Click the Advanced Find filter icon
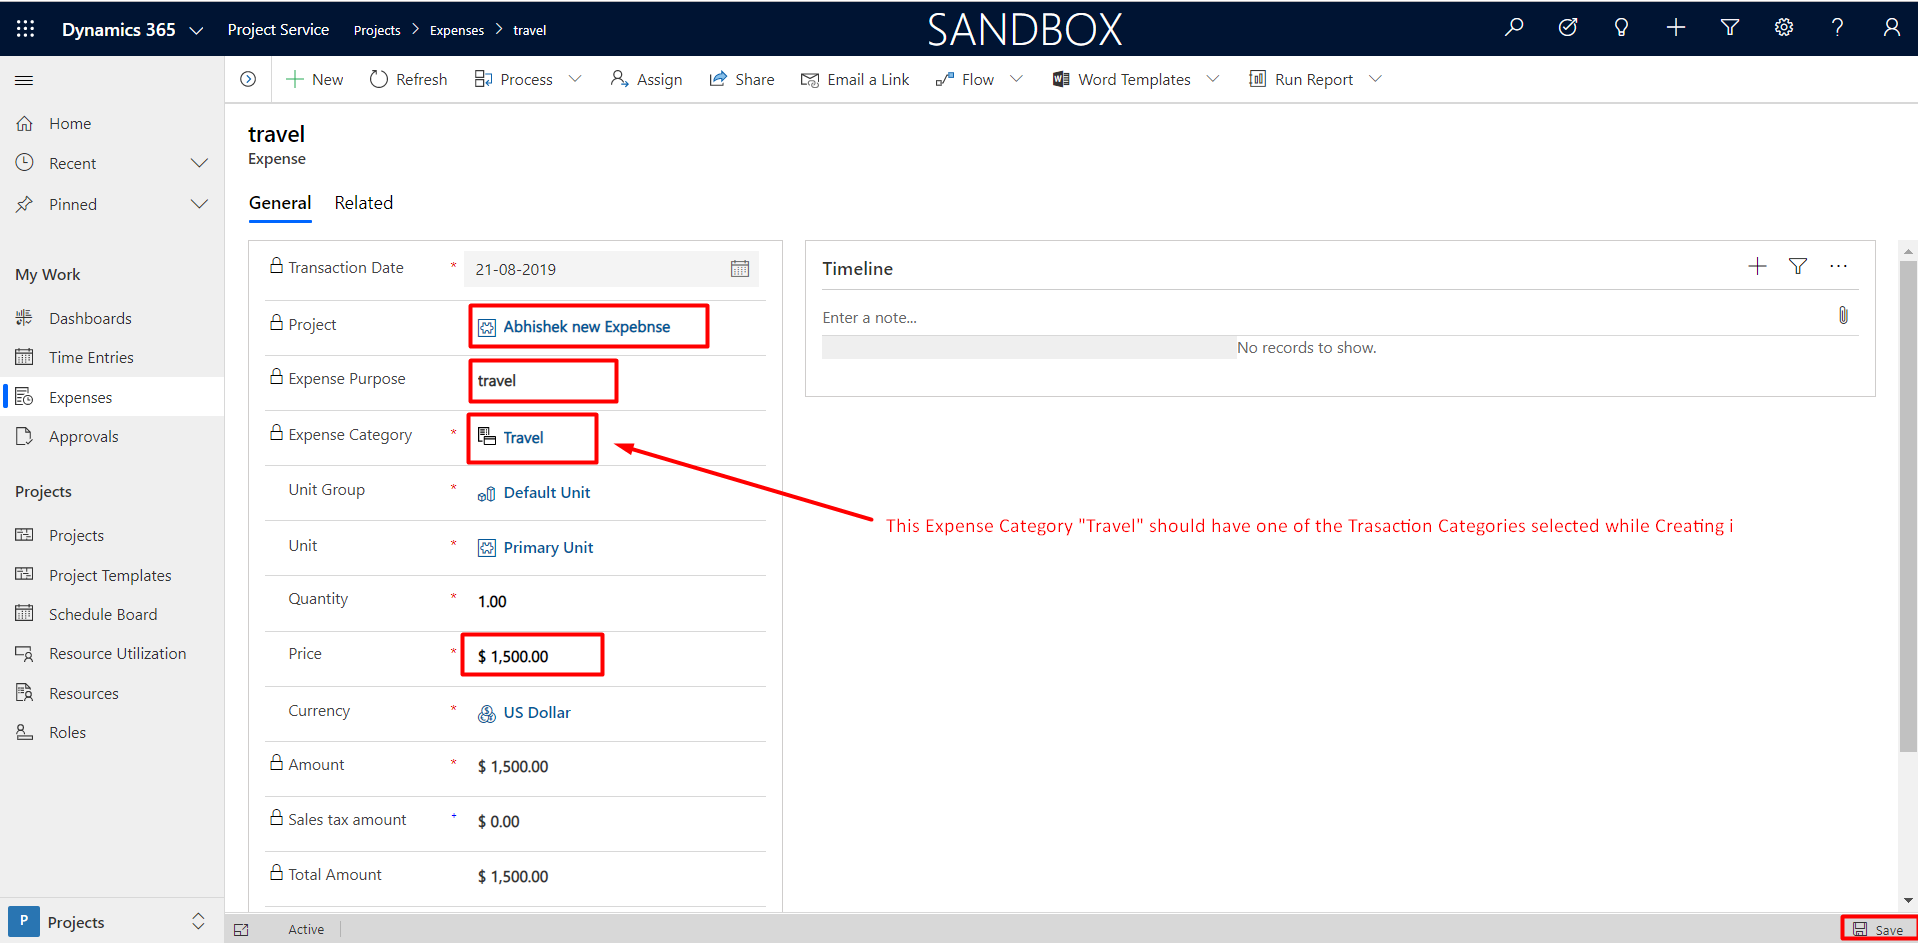 tap(1729, 28)
